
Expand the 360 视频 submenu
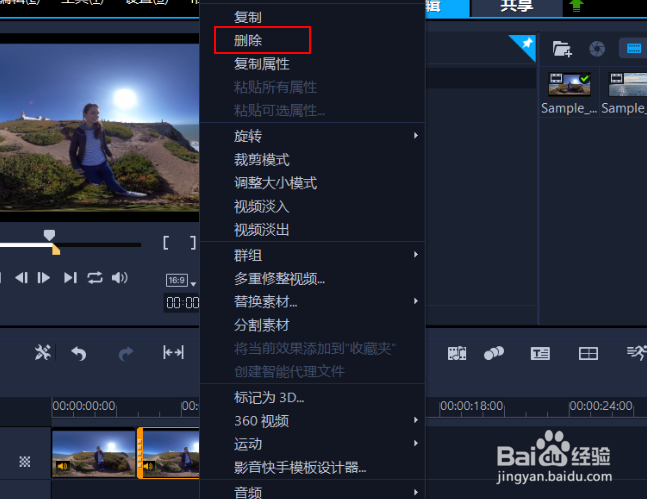tap(312, 421)
